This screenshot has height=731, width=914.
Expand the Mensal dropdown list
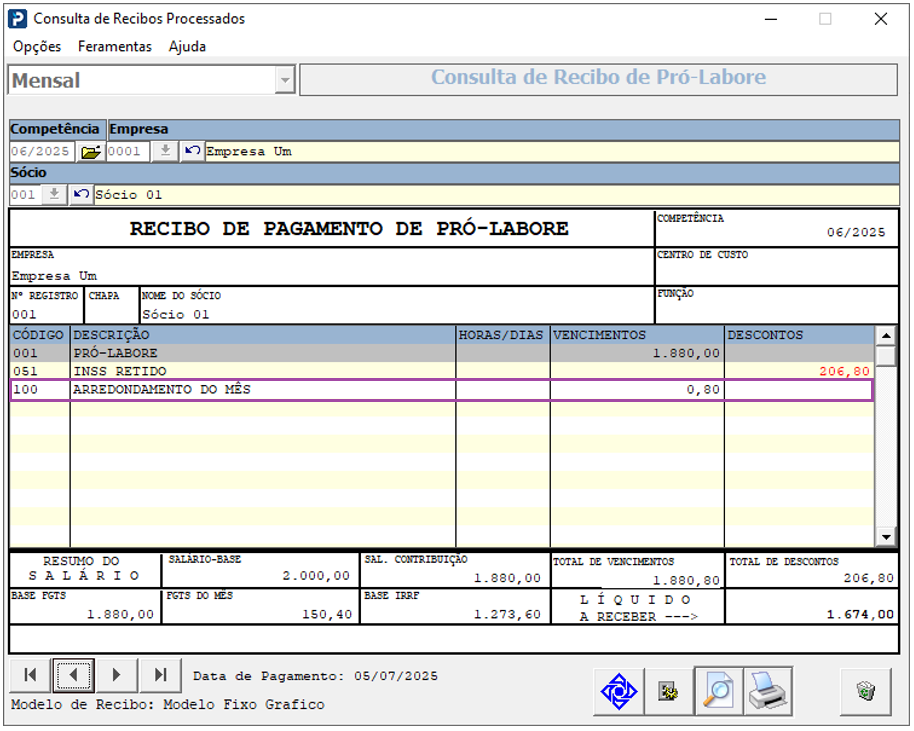[x=285, y=80]
